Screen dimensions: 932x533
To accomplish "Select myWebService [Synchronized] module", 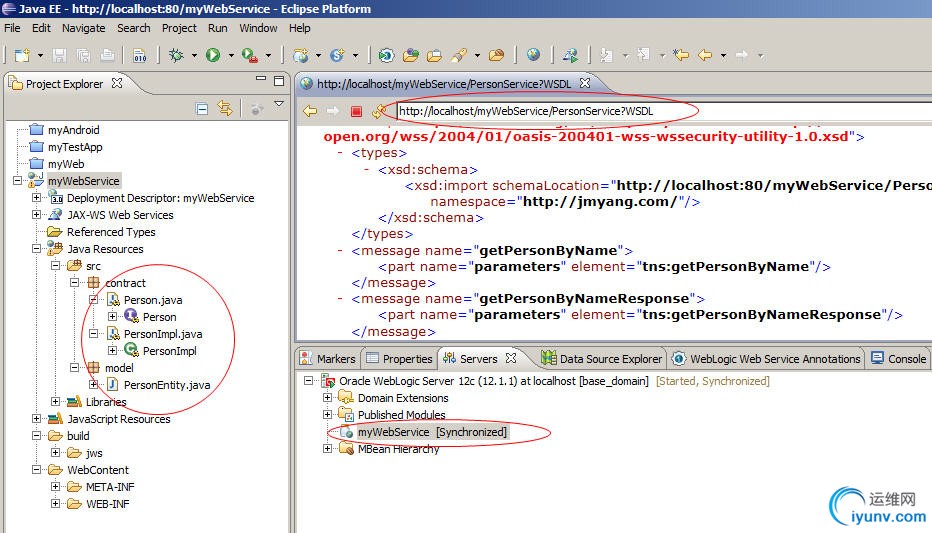I will (432, 432).
